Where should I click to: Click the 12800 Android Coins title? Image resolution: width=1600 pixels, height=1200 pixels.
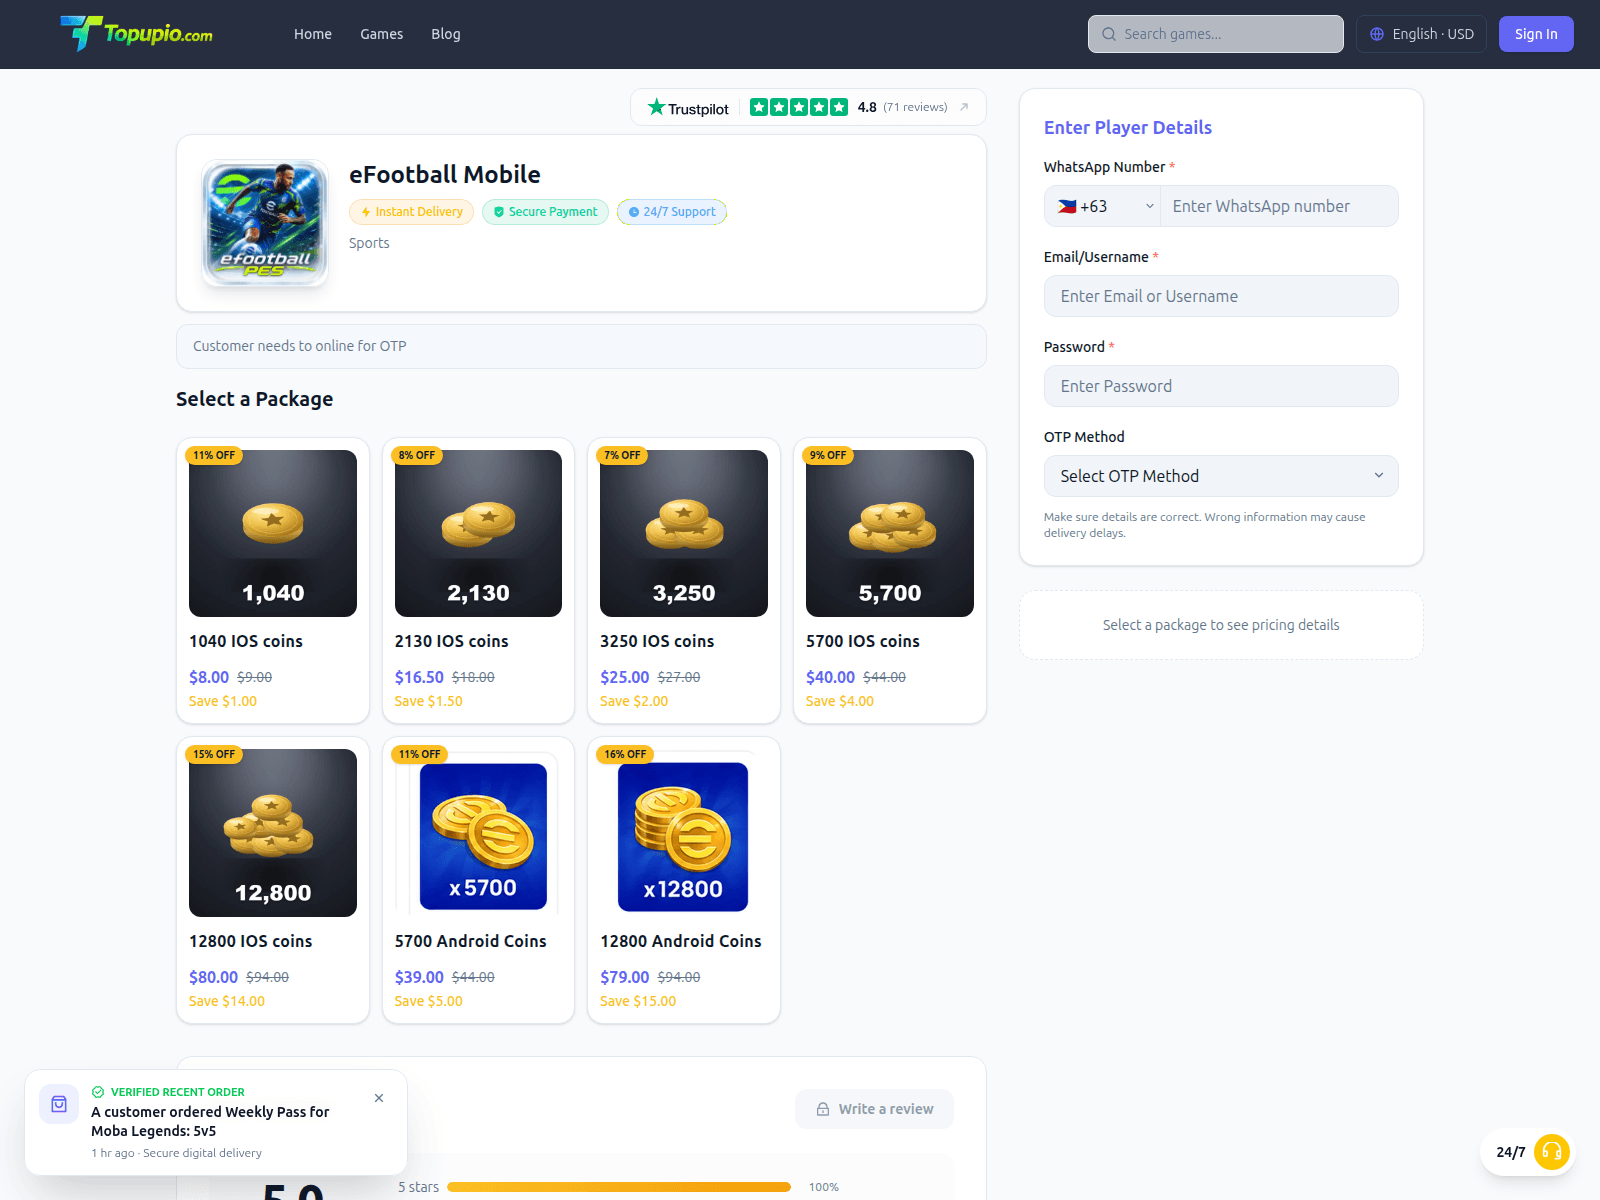tap(681, 941)
